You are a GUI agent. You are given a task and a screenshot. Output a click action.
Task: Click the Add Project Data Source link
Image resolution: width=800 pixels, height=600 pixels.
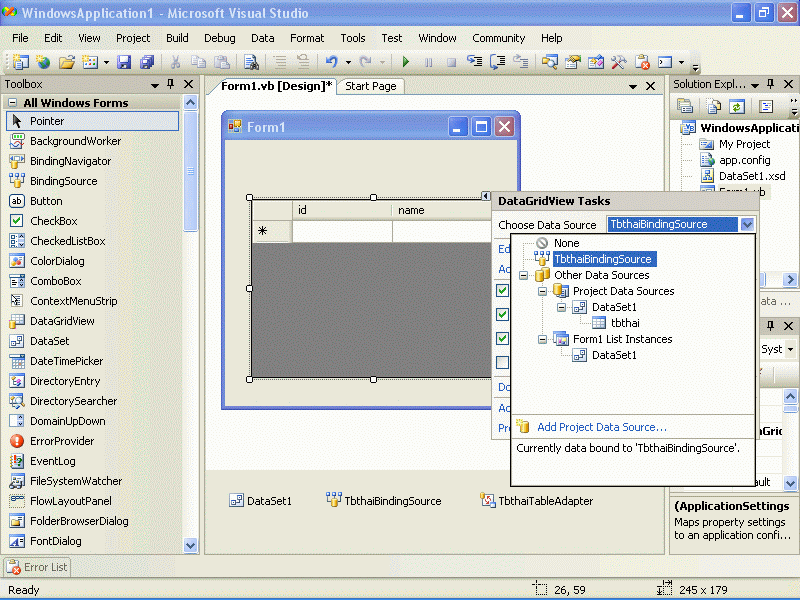click(602, 427)
